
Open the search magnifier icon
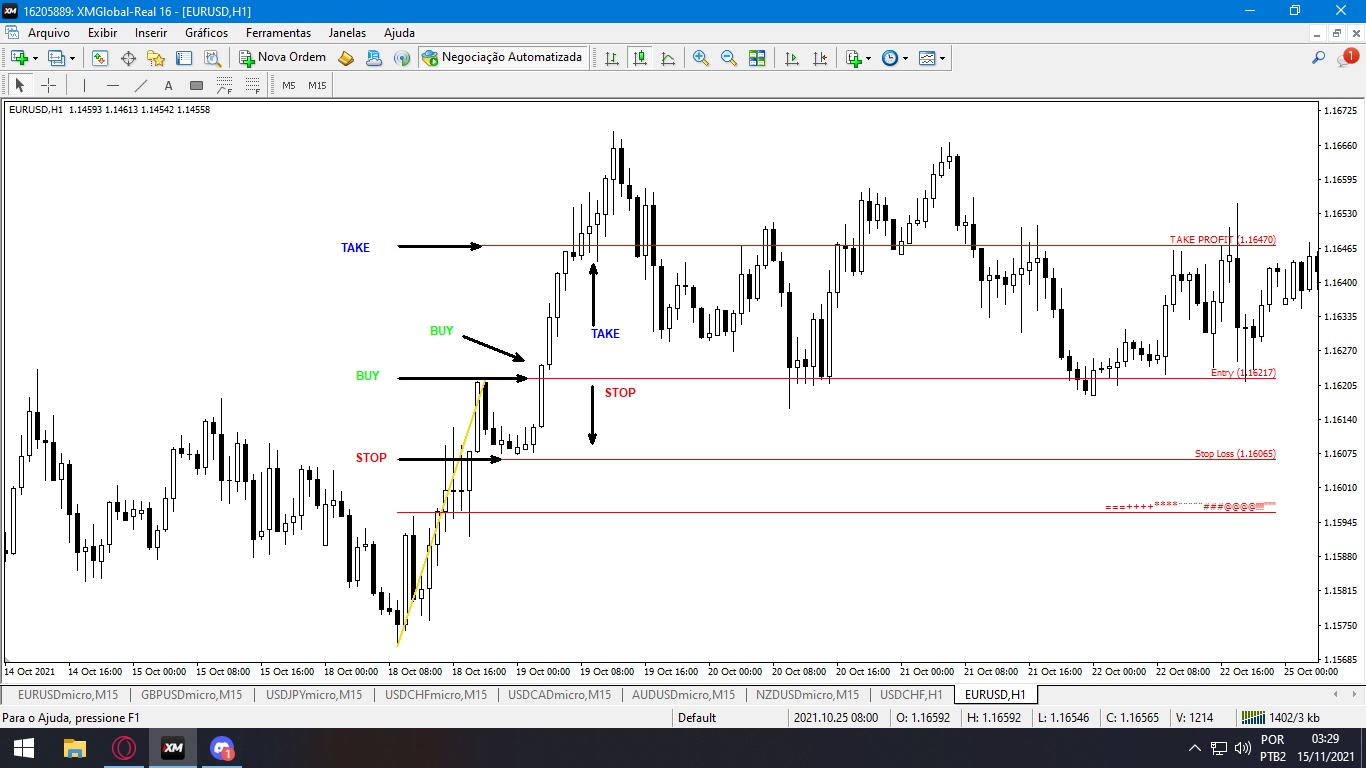[1319, 58]
